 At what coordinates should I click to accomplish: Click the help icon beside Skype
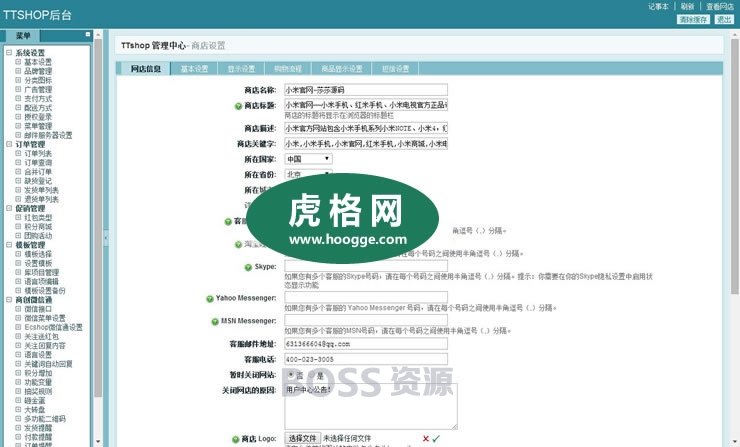[x=248, y=267]
